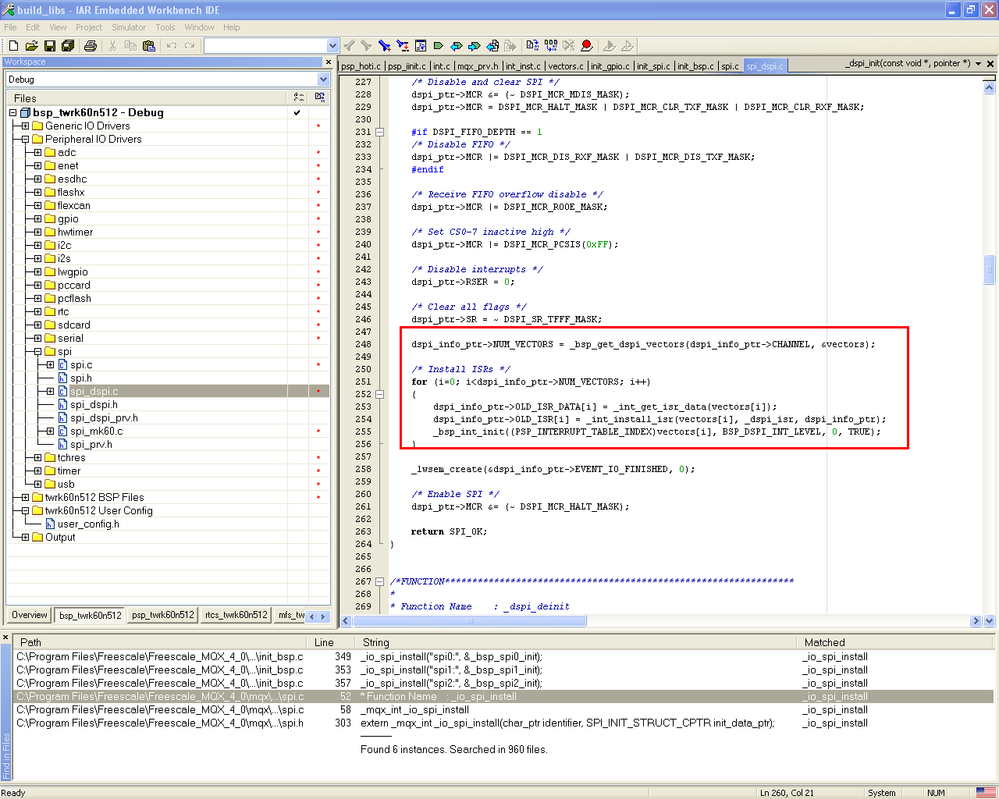The image size is (999, 799).
Task: Collapse code fold at line 231
Action: (380, 133)
